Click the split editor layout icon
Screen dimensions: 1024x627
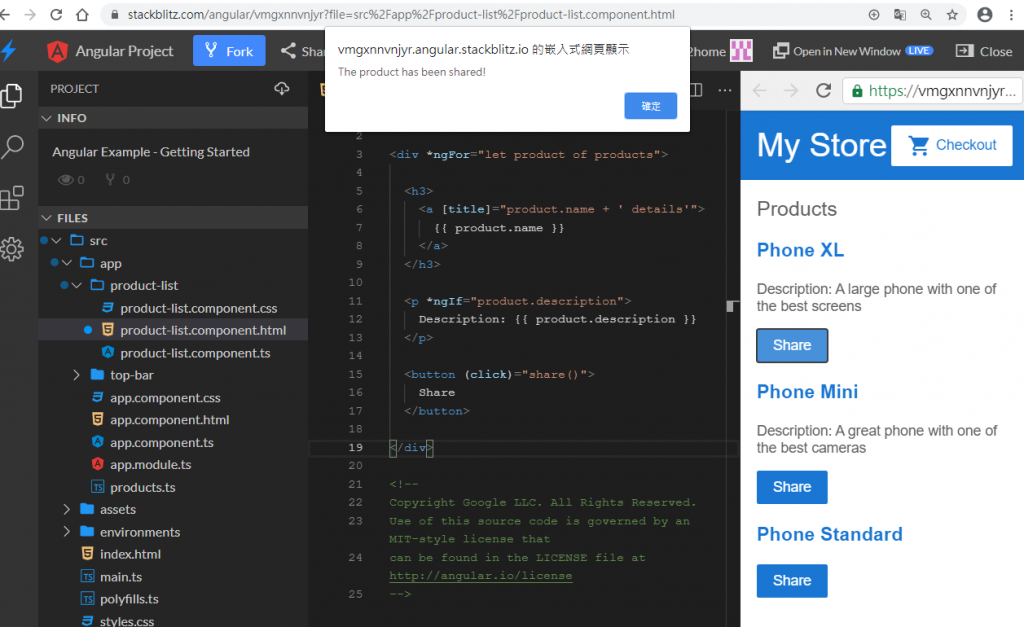(x=696, y=90)
